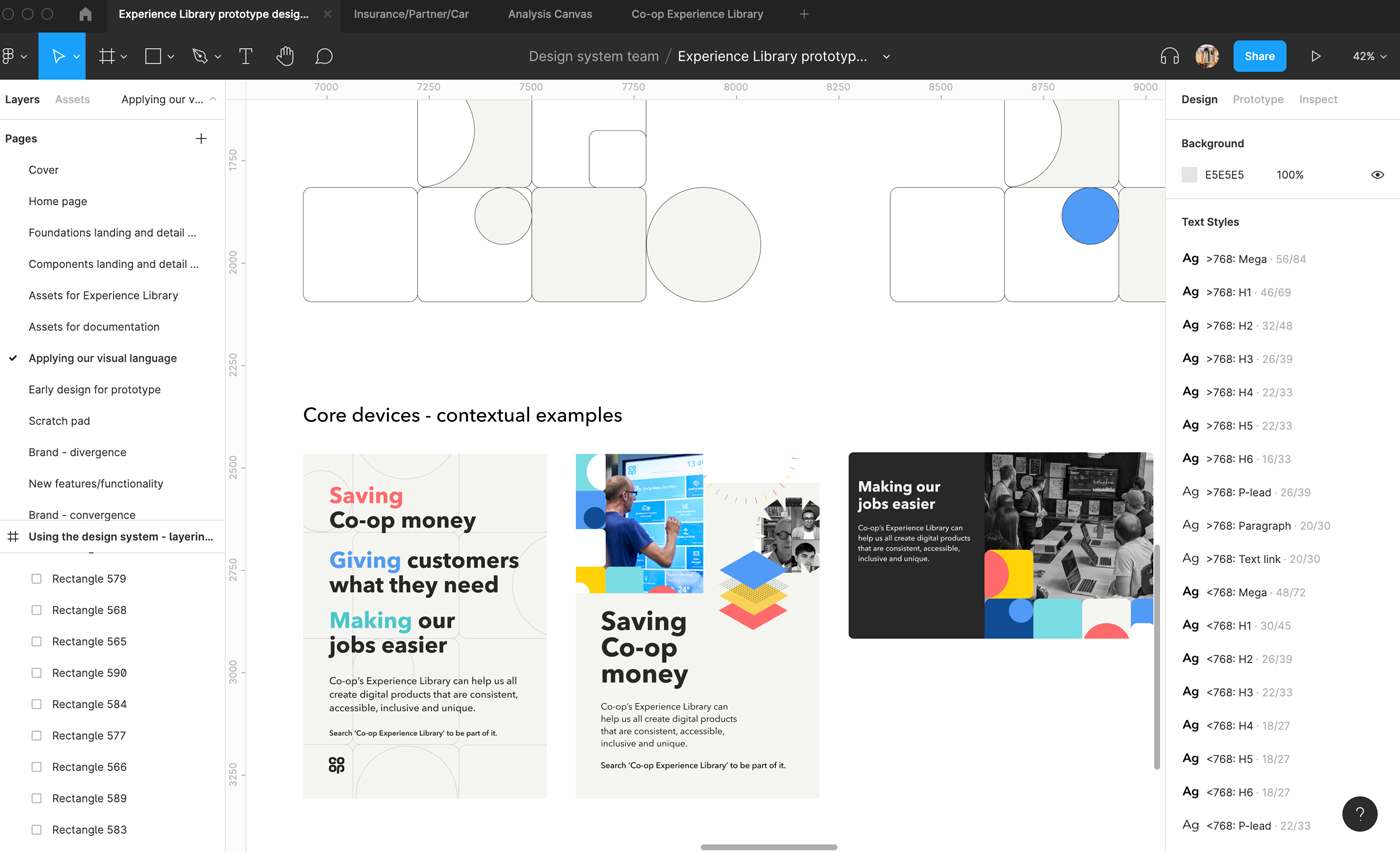Viewport: 1400px width, 852px height.
Task: Click frame icon of 'Using the design system' layer
Action: point(13,536)
